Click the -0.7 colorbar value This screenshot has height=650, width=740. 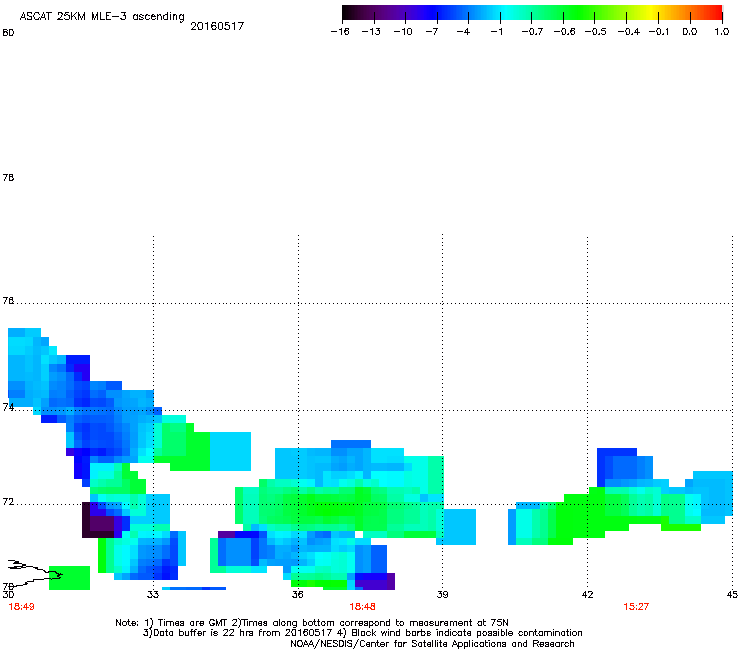click(532, 32)
